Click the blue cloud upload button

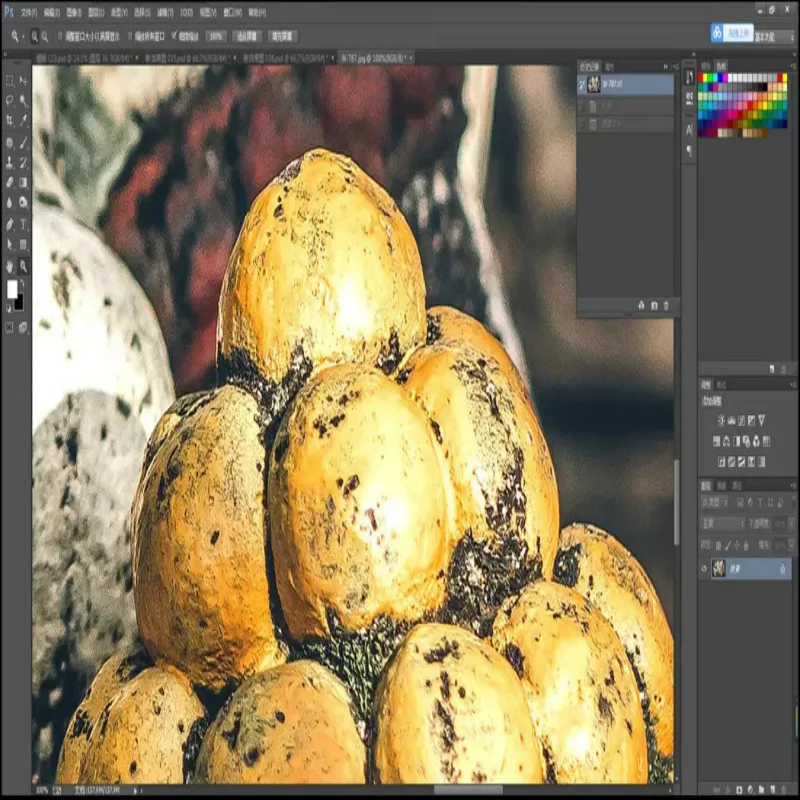pyautogui.click(x=732, y=33)
